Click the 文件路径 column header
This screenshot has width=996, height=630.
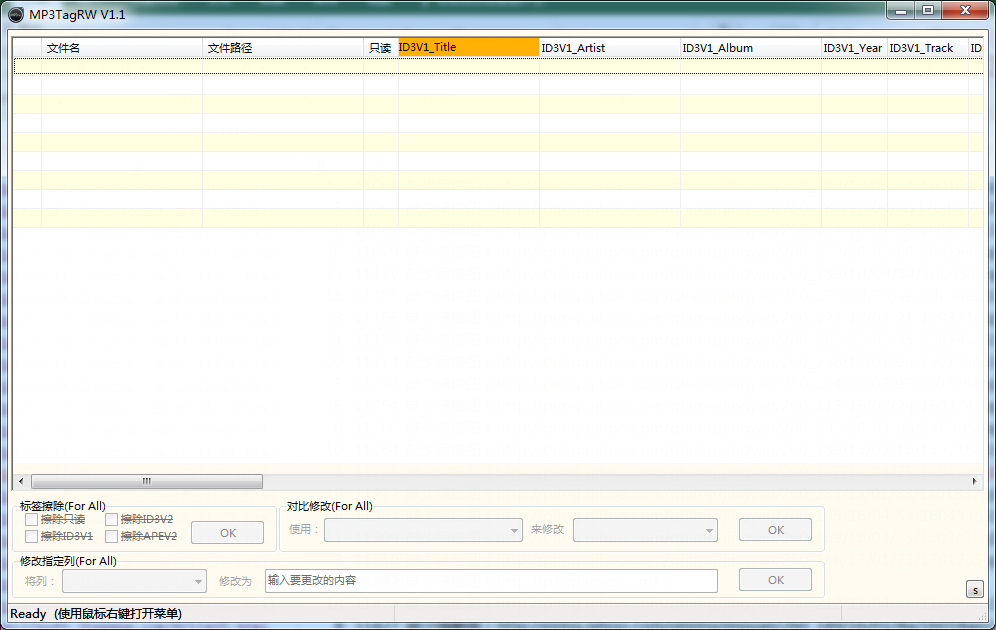tap(283, 48)
